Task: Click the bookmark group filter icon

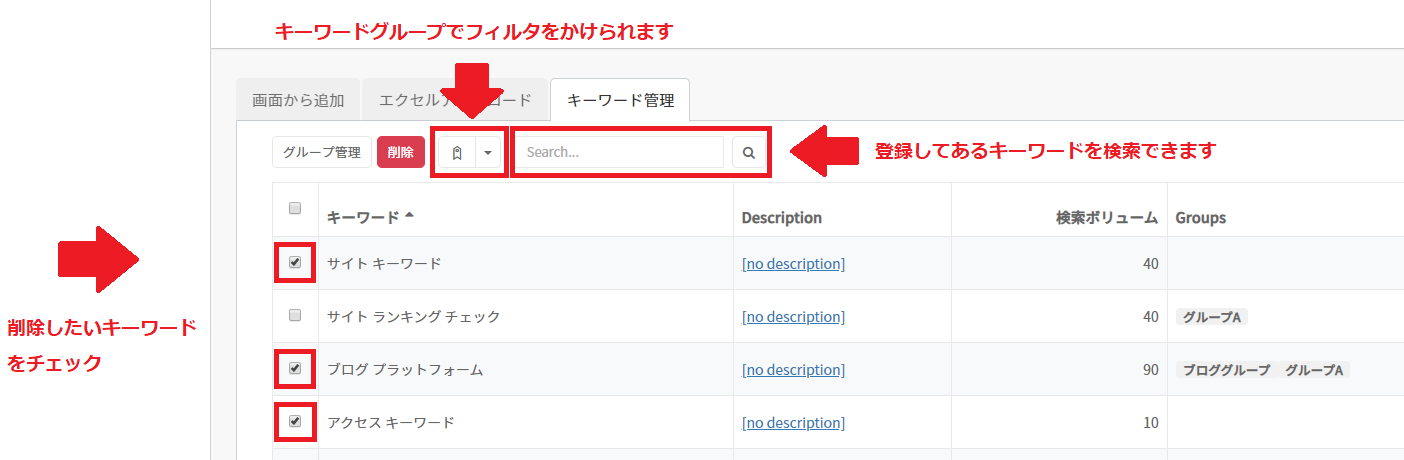Action: (x=456, y=153)
